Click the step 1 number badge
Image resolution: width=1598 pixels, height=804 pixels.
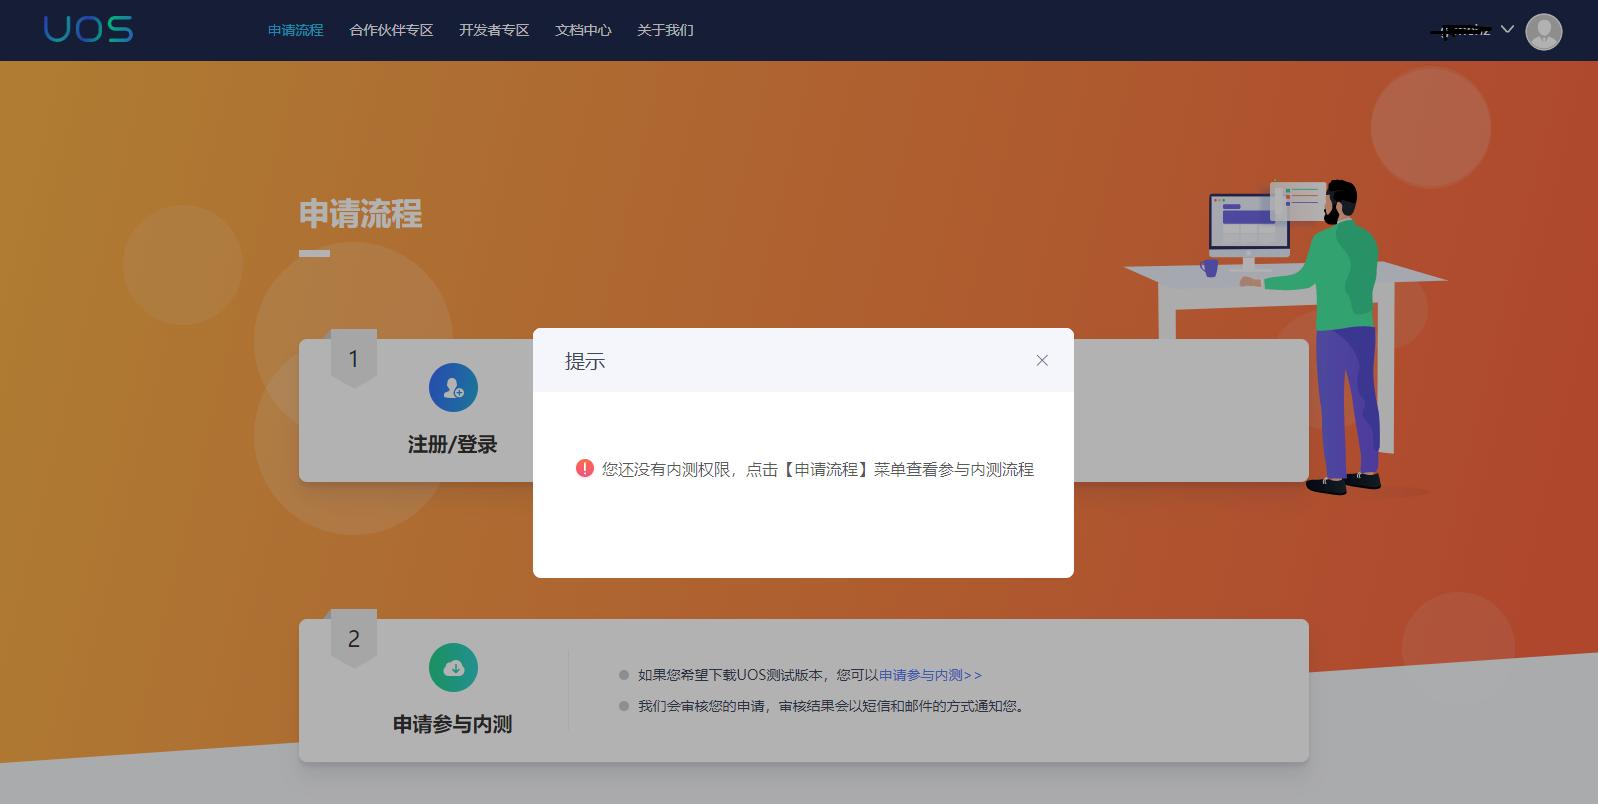[353, 358]
